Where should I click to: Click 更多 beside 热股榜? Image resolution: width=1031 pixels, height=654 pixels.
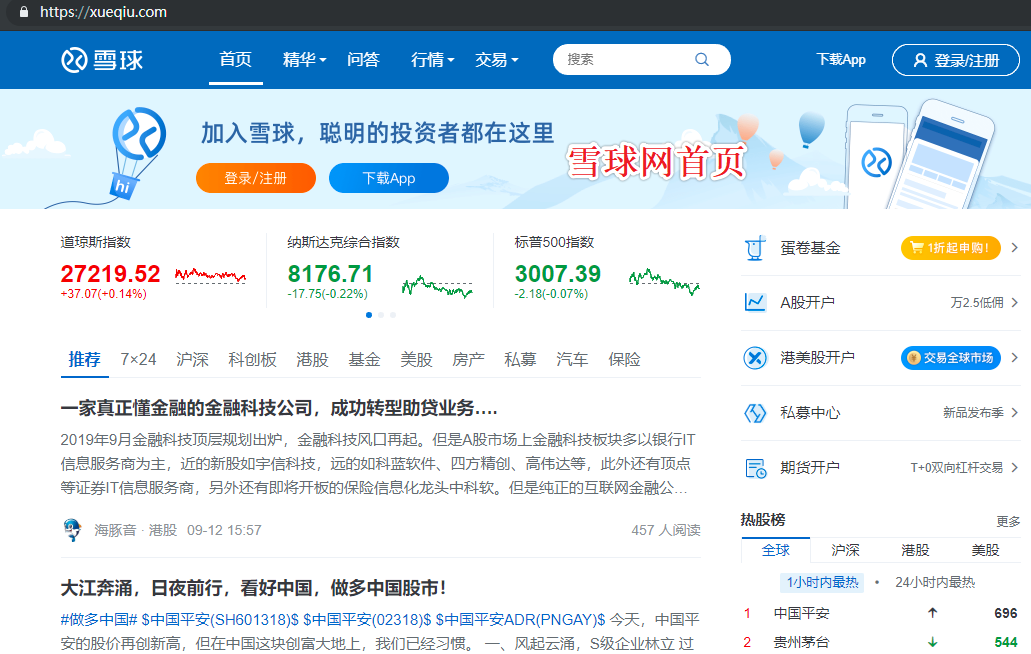pyautogui.click(x=1008, y=521)
